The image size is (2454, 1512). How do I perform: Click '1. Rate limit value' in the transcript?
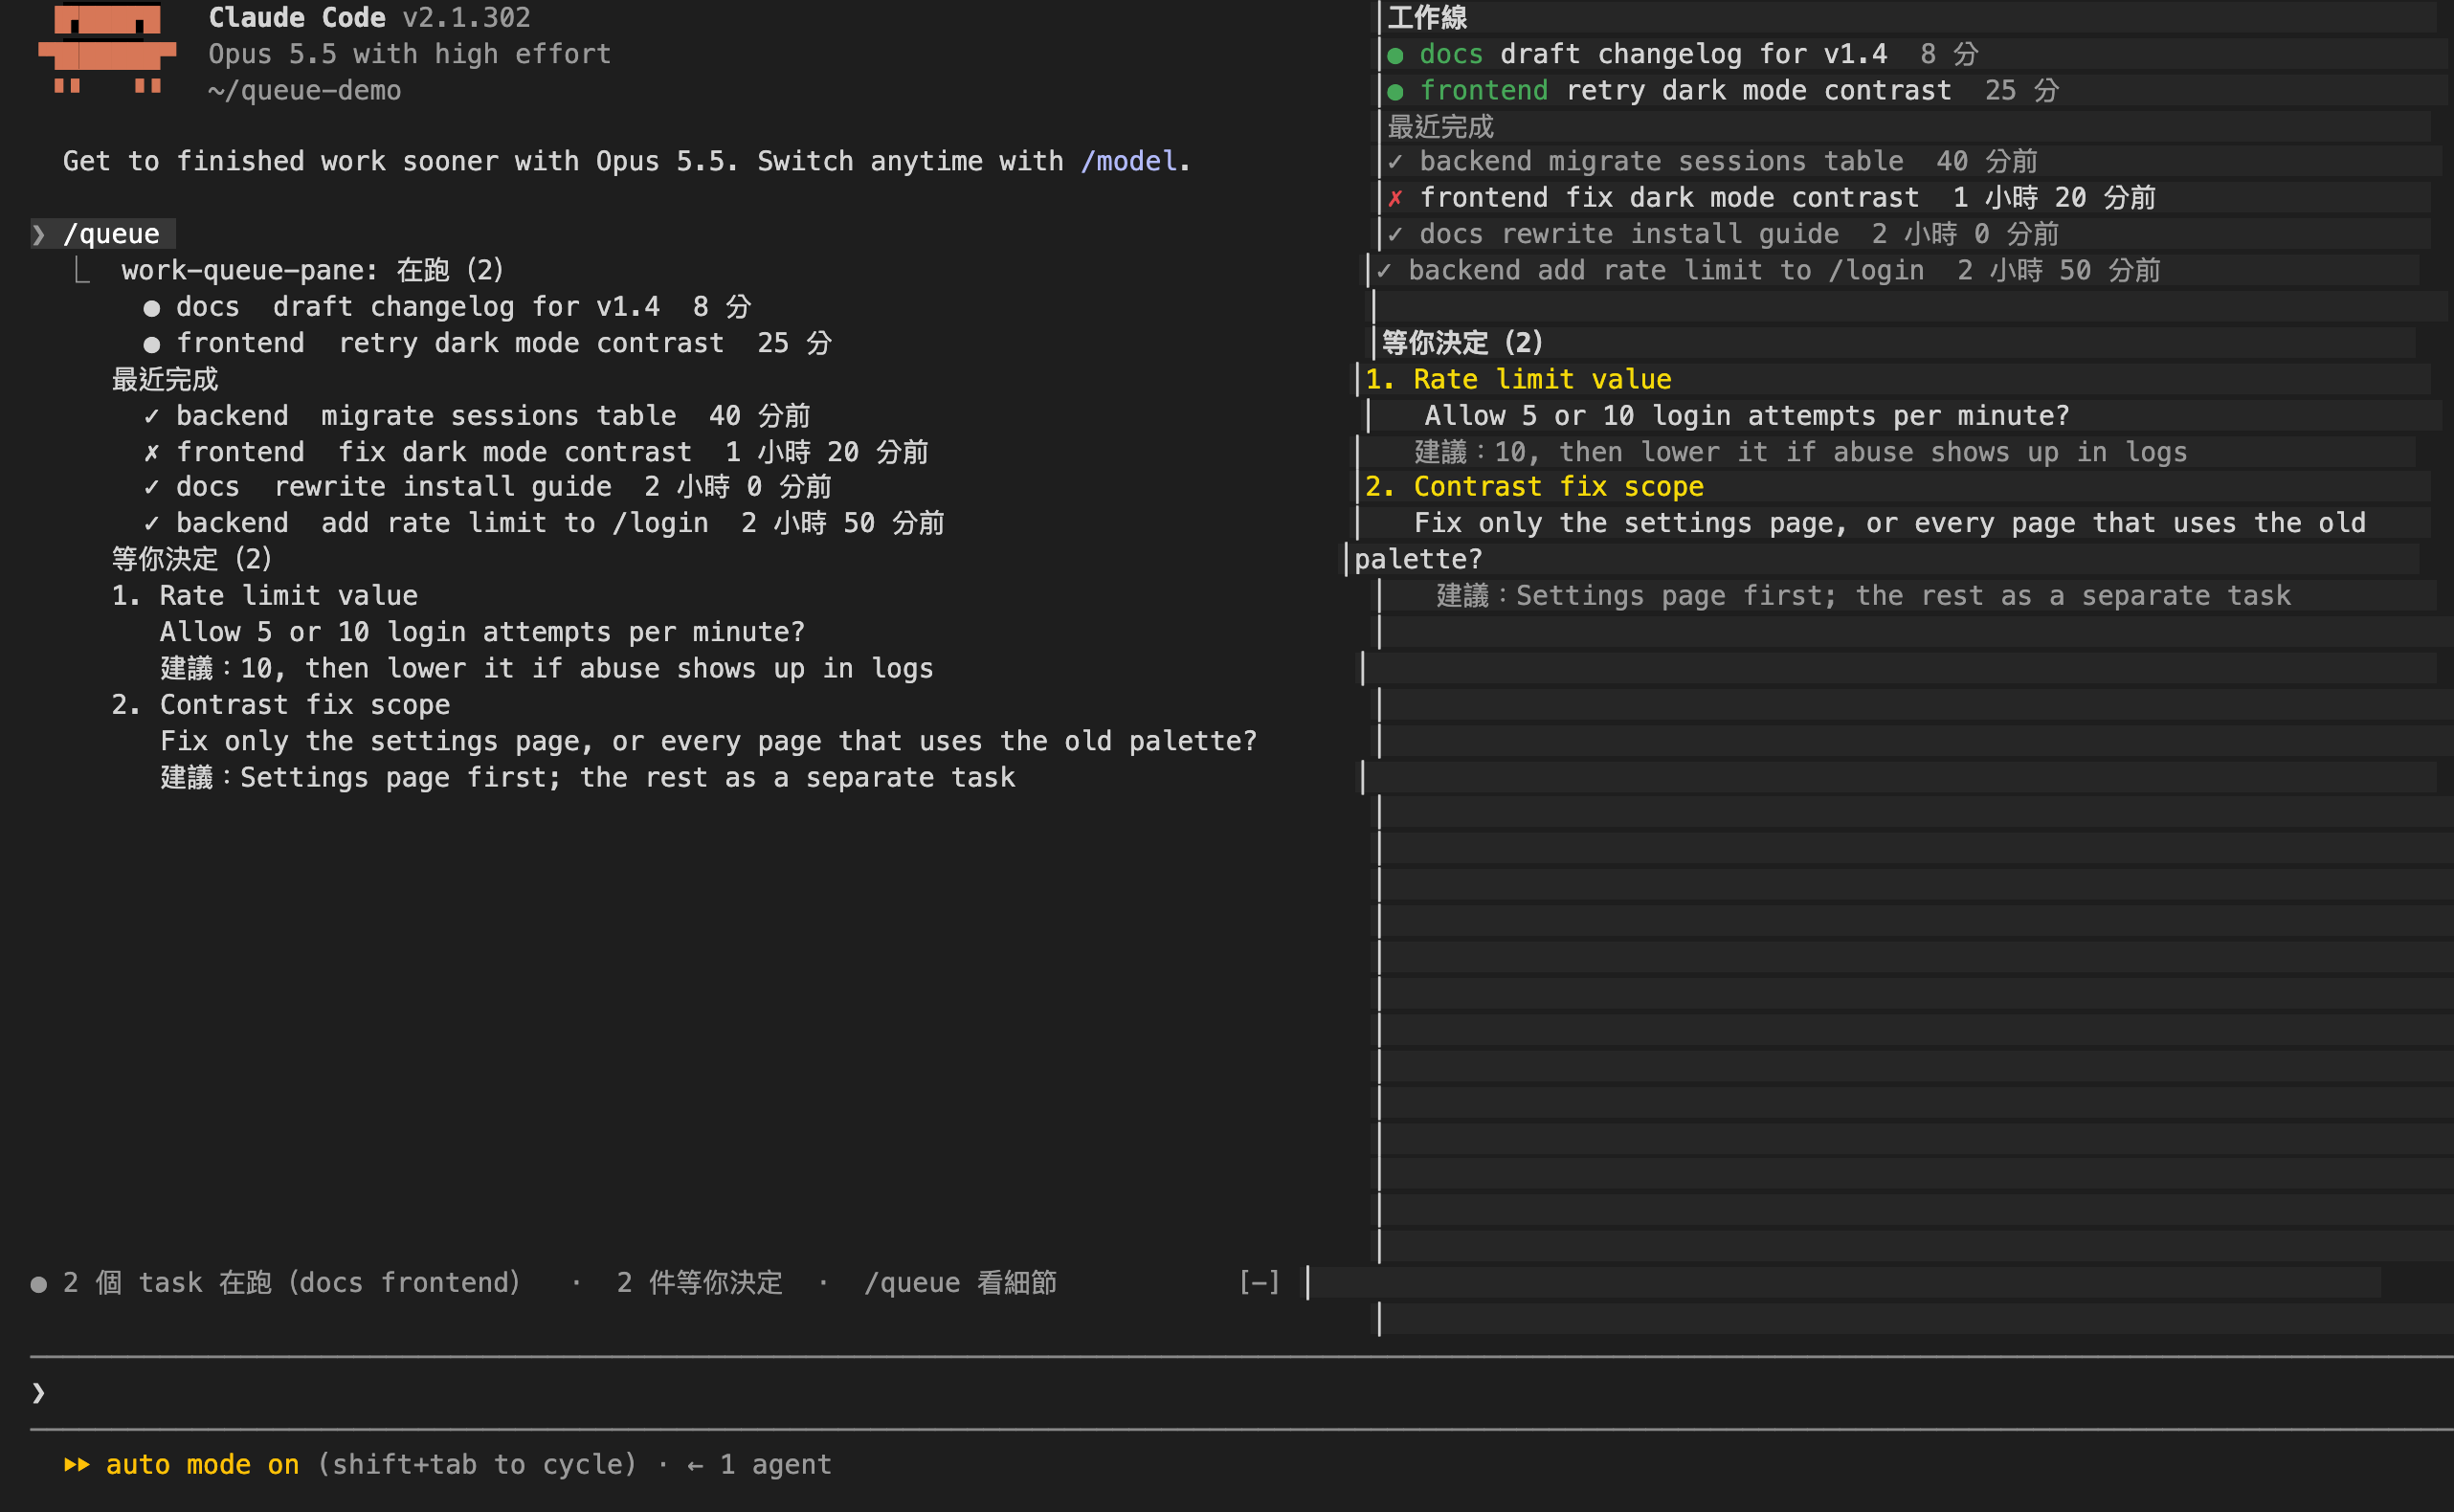coord(264,595)
